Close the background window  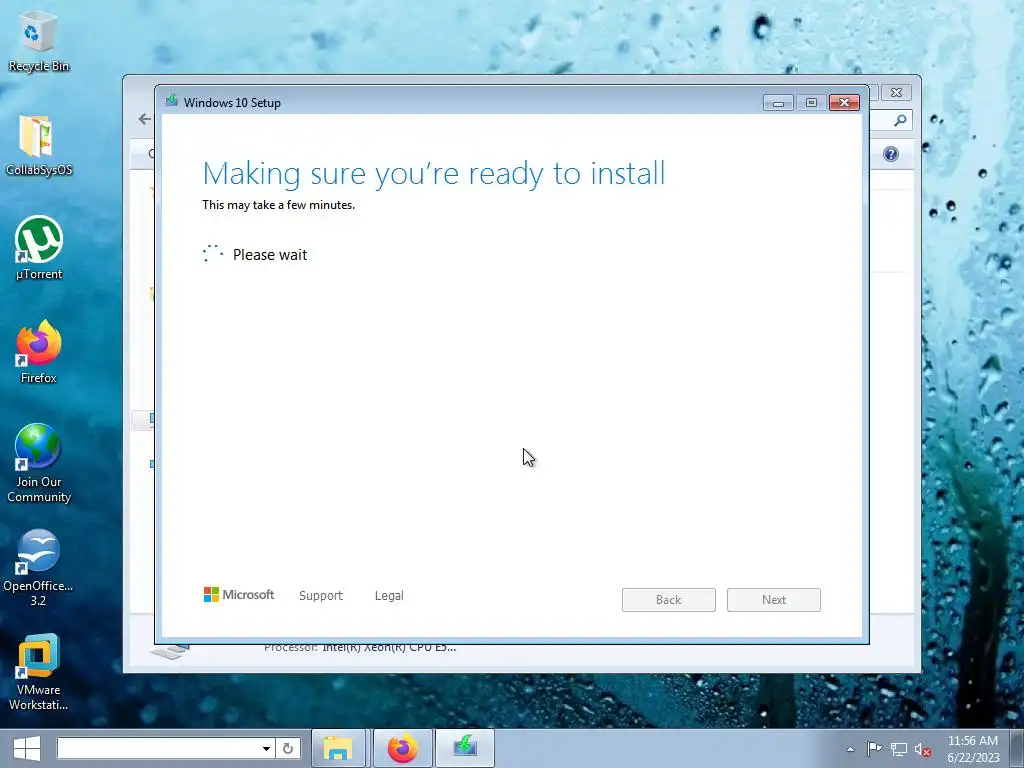(896, 93)
